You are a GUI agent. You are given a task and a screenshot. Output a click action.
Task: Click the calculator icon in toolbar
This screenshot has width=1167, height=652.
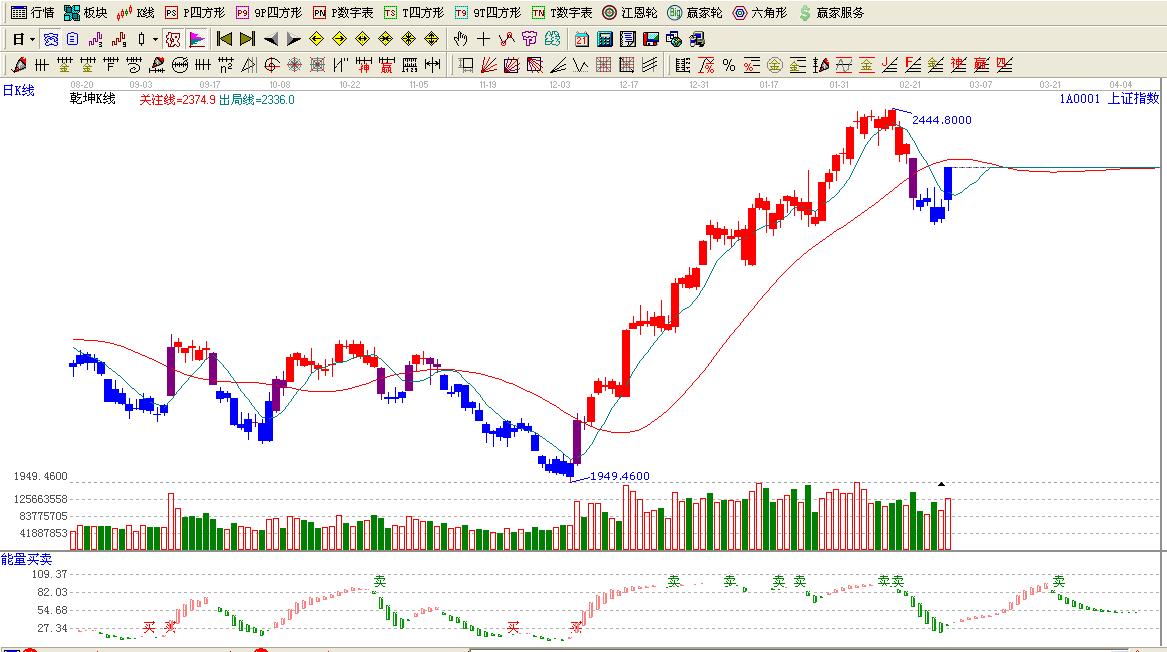[605, 39]
